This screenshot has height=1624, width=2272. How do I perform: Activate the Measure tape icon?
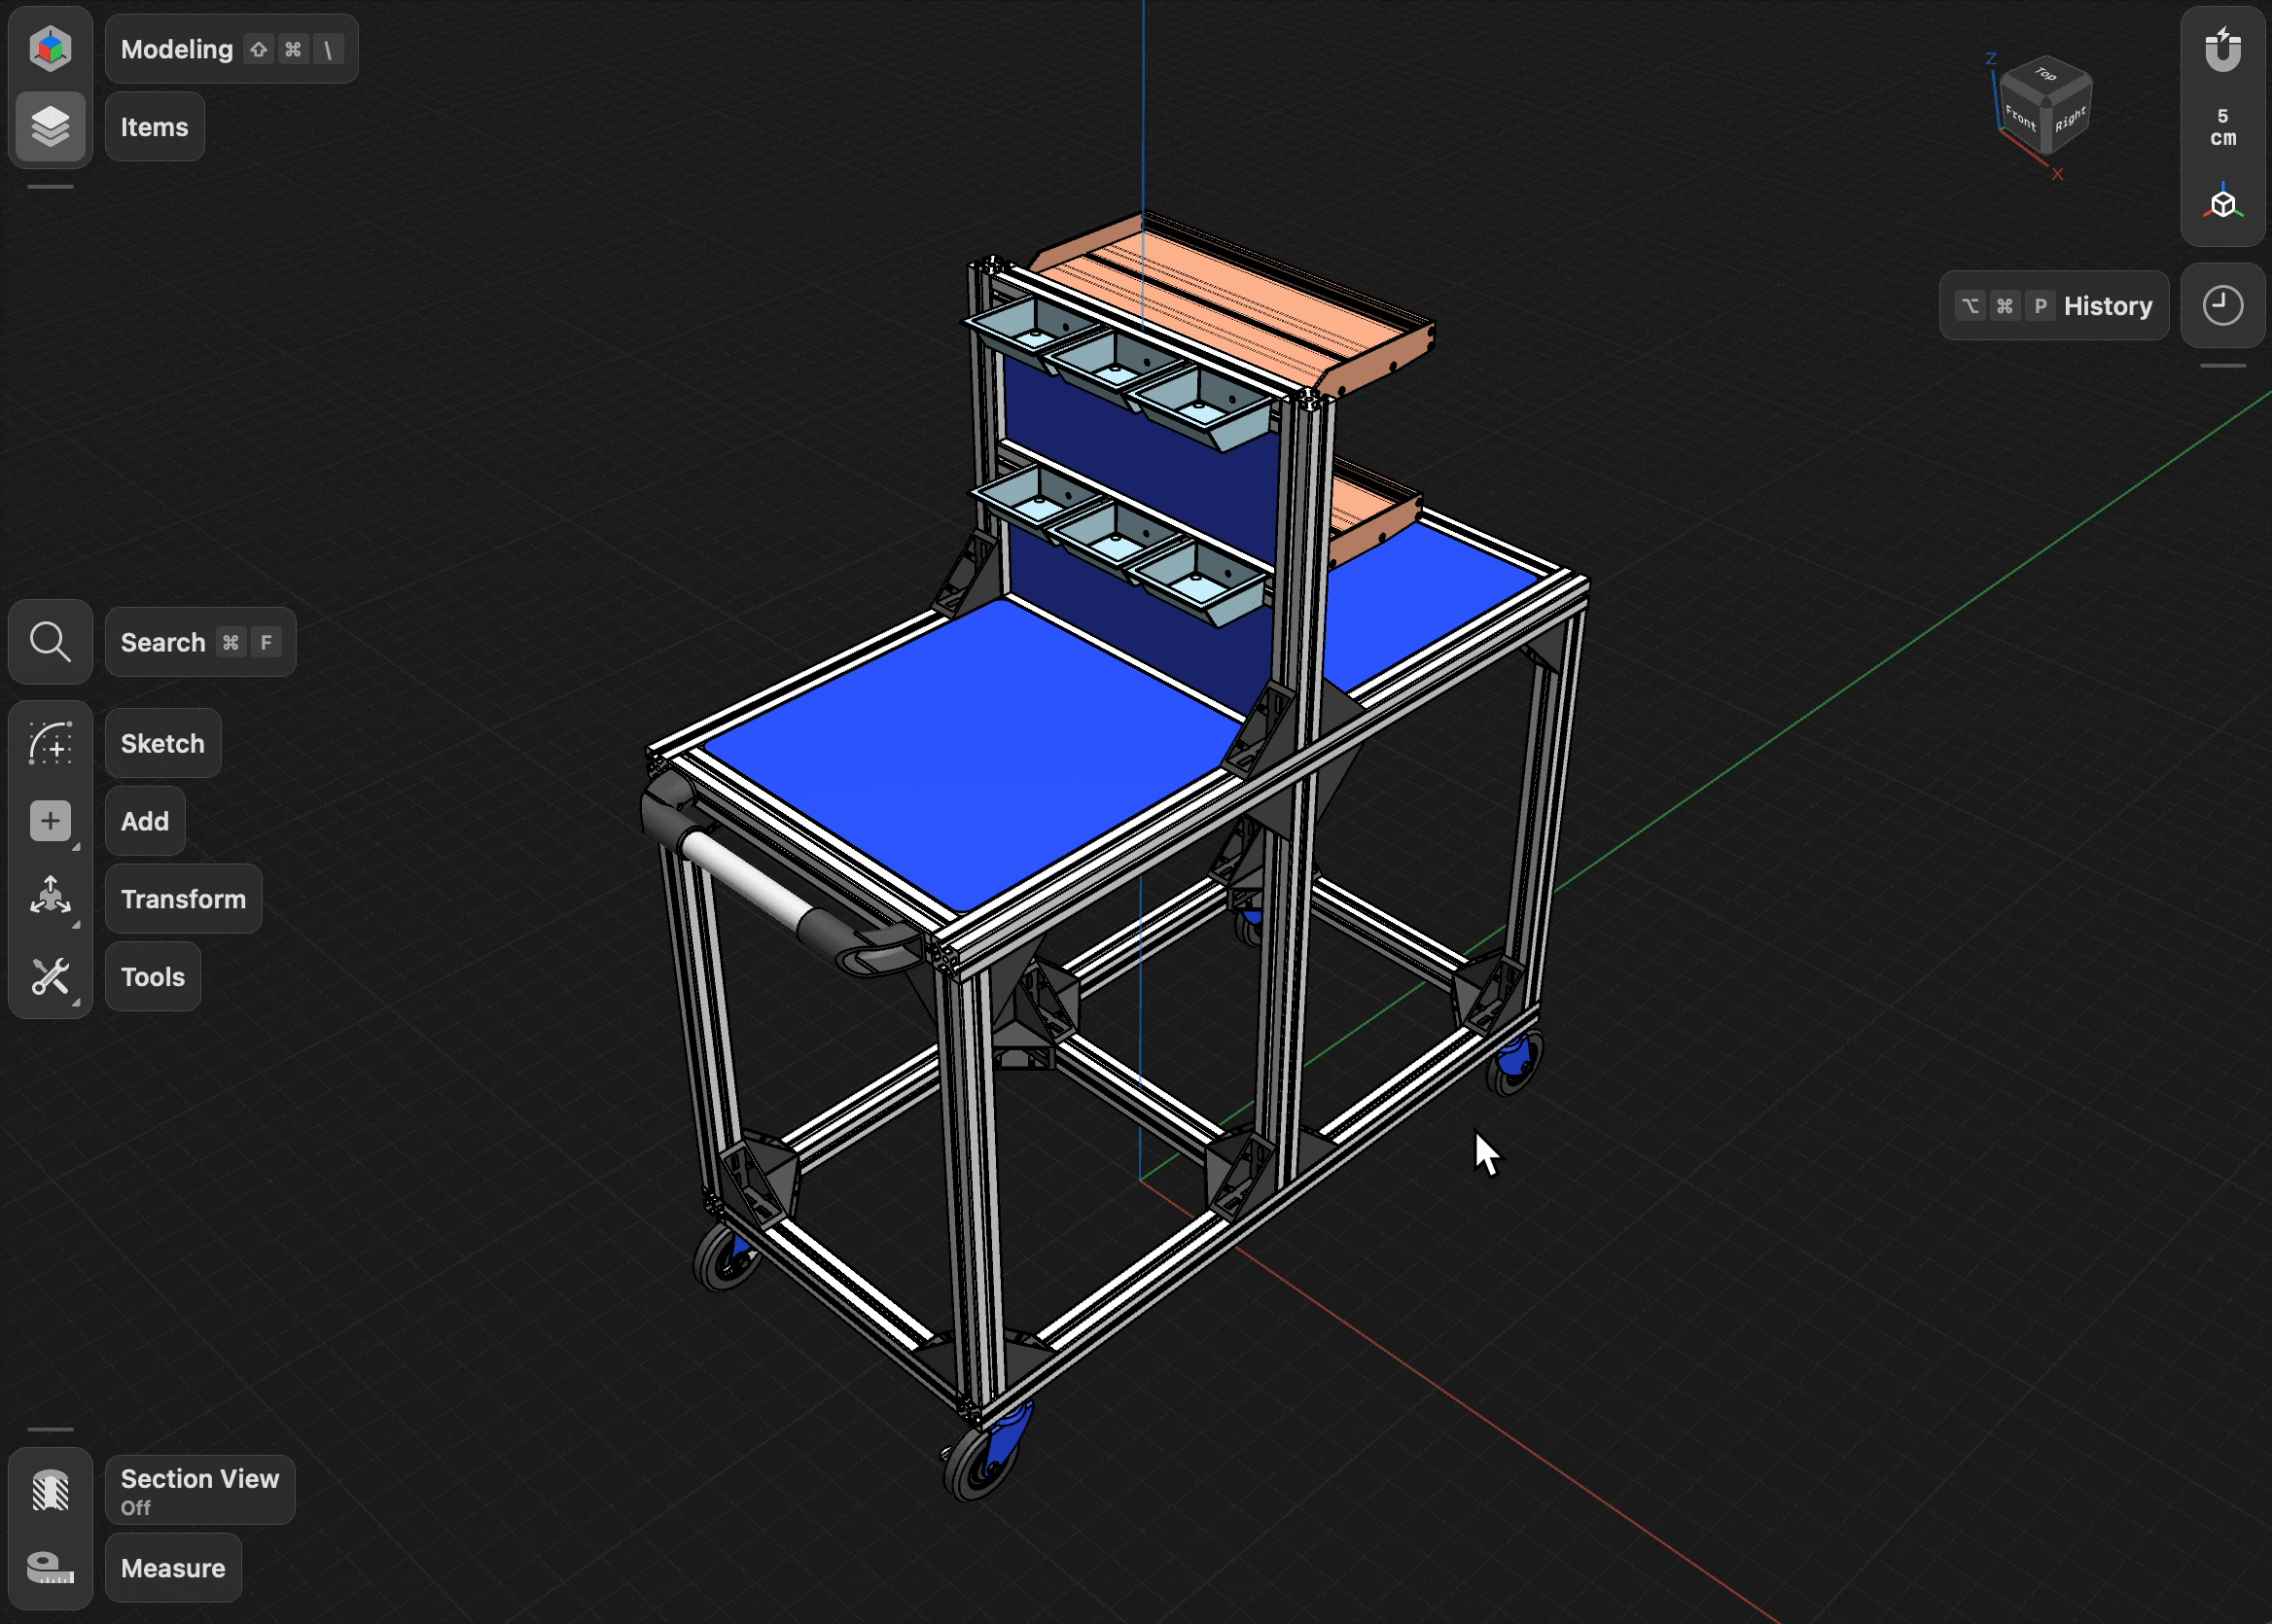click(50, 1567)
